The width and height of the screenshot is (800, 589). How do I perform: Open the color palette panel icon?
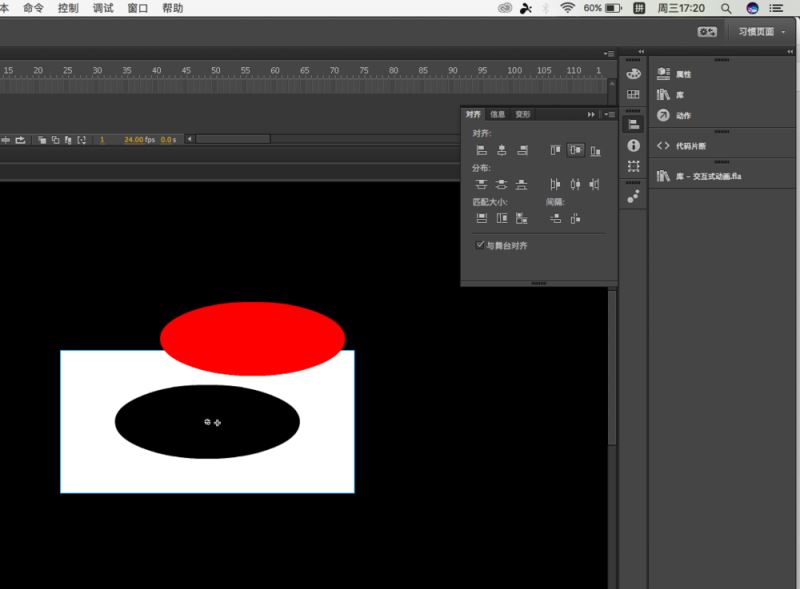point(633,74)
